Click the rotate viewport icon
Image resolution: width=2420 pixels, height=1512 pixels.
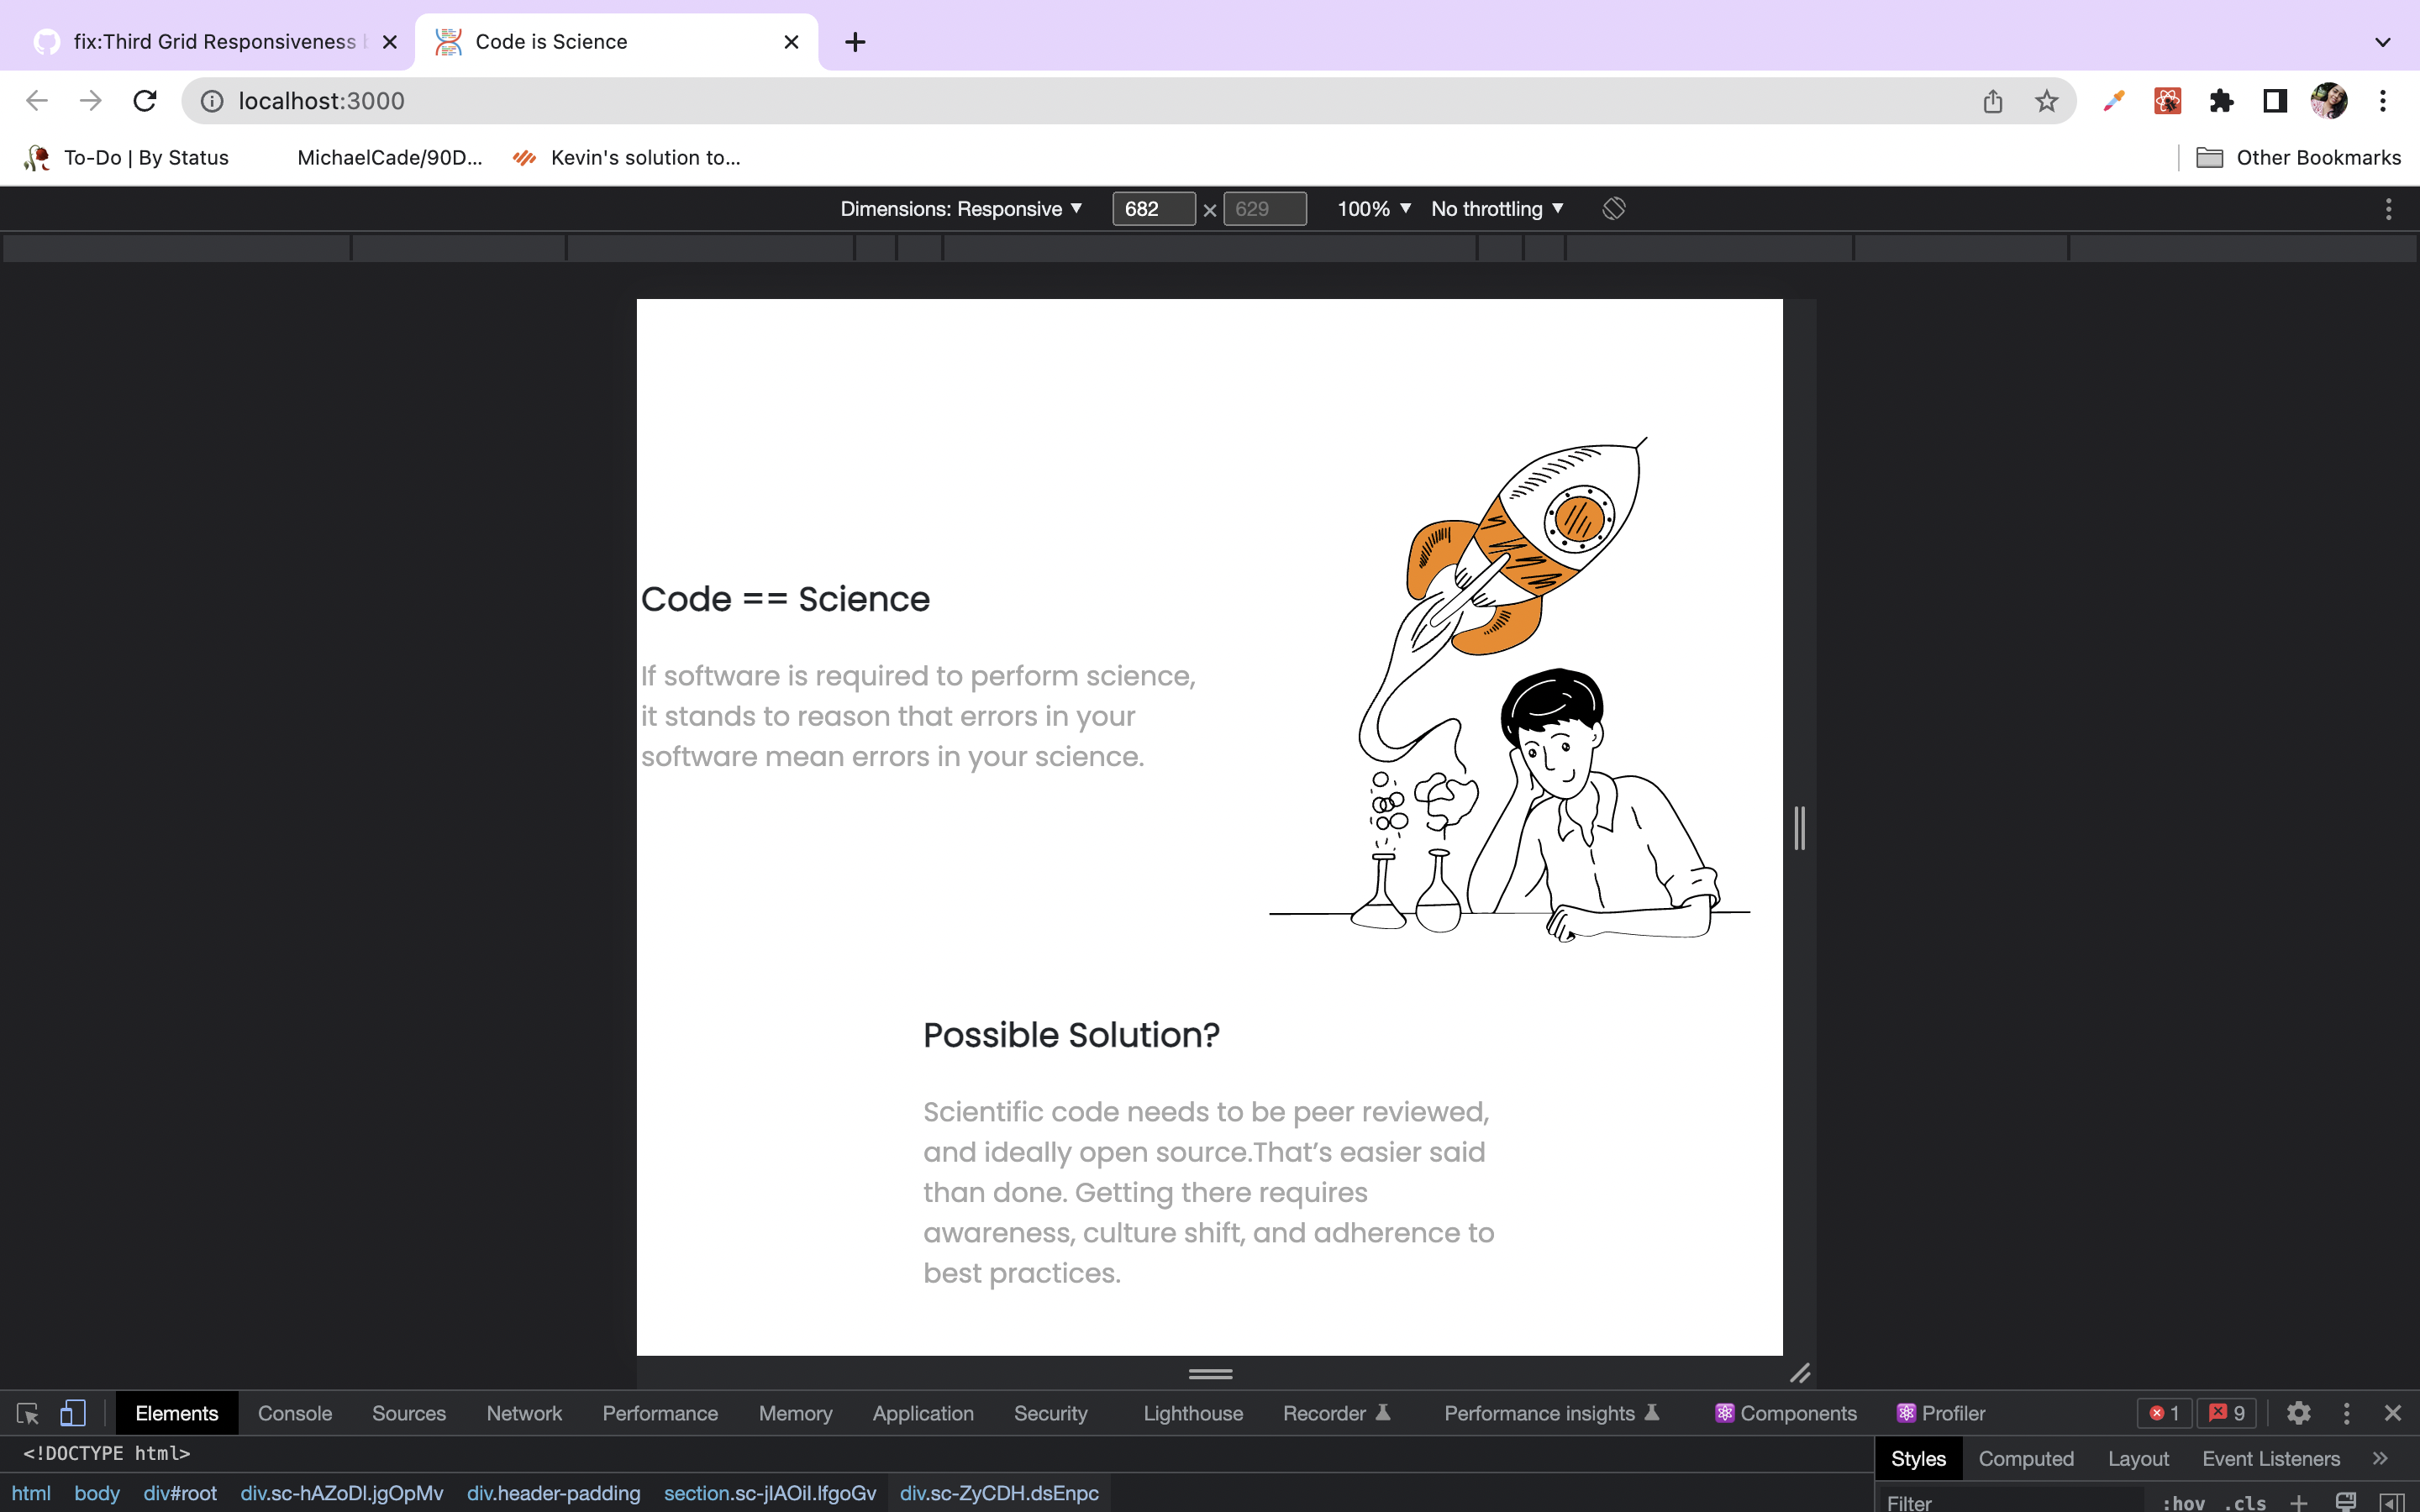point(1613,208)
